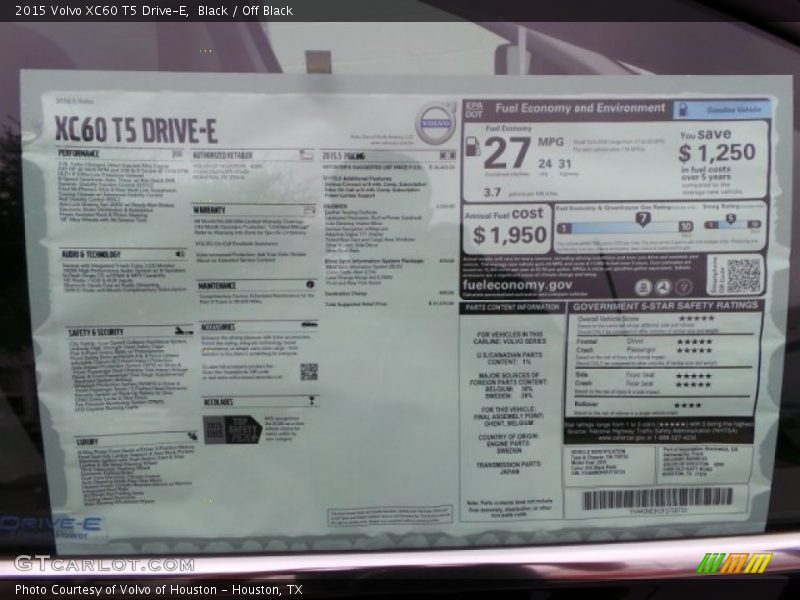Click the U.S./CANADIAN PARTS CONTENT text
The height and width of the screenshot is (600, 800).
pos(509,358)
